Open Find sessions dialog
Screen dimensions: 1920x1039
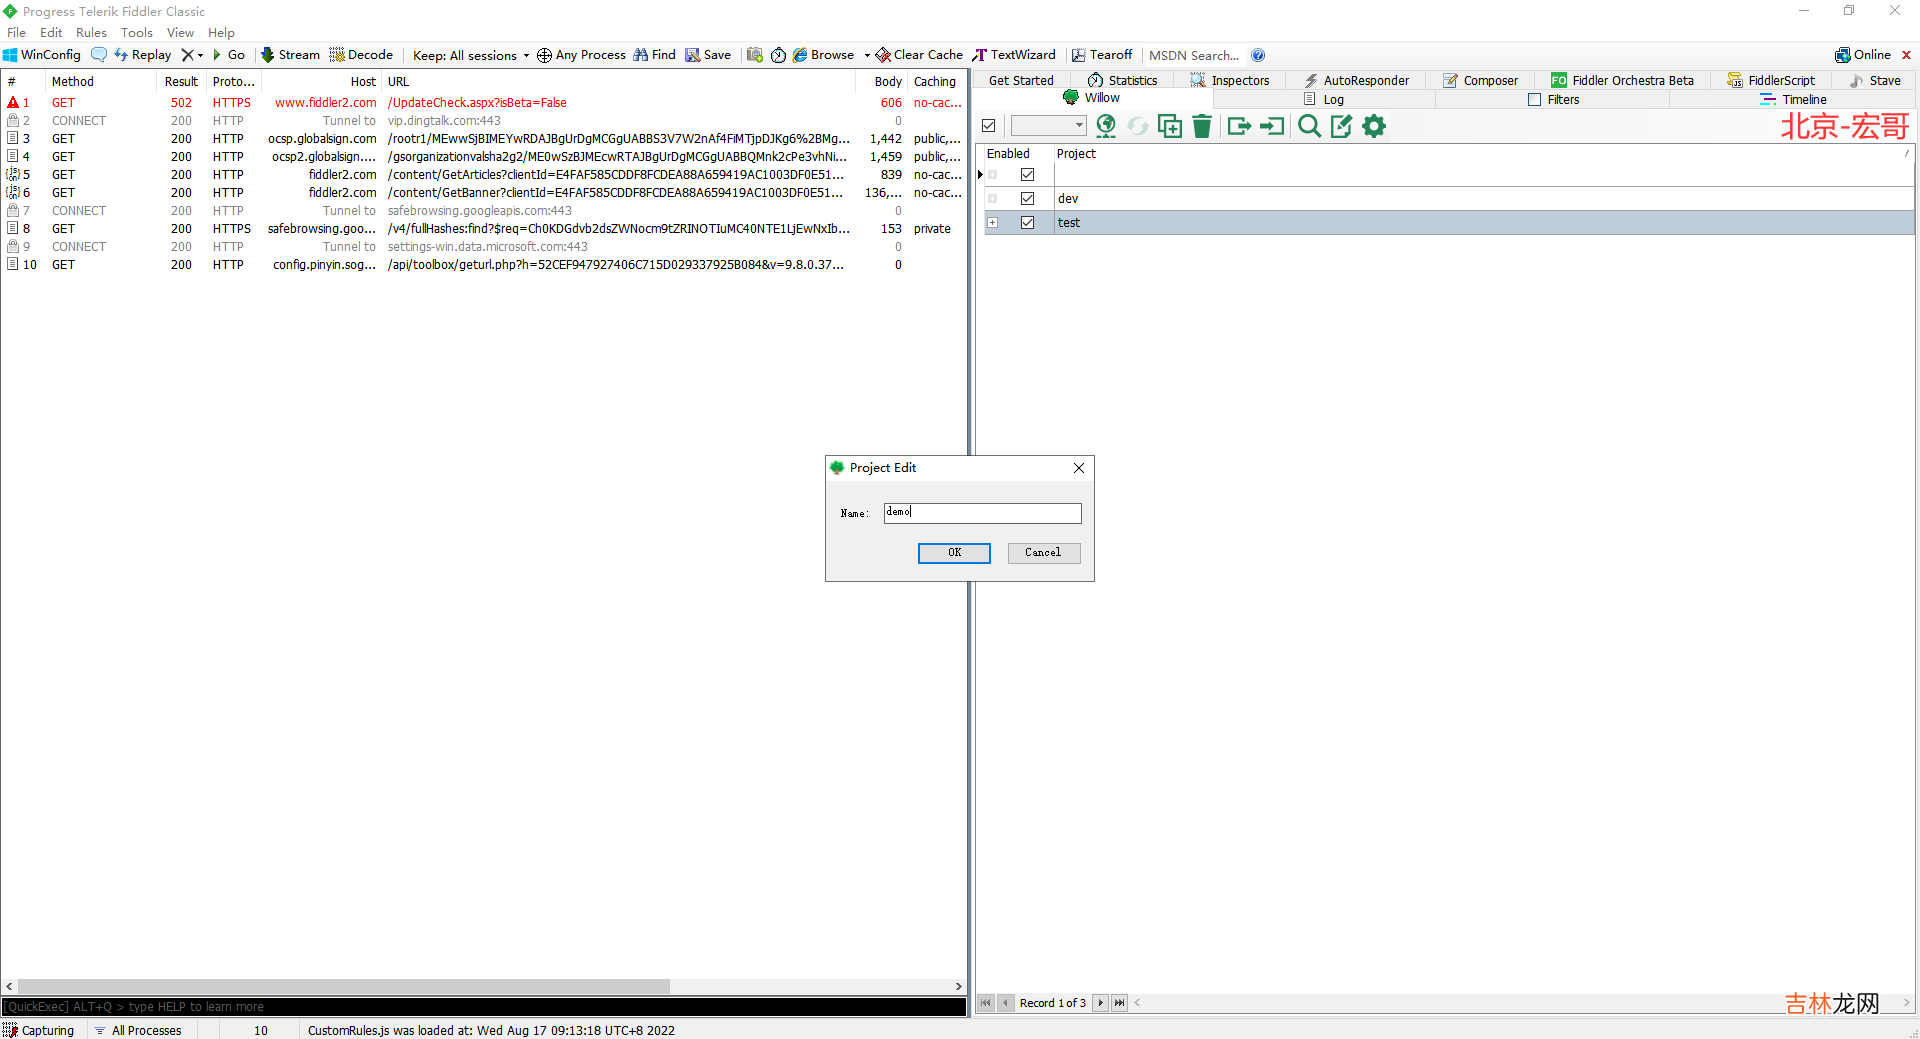click(x=655, y=55)
